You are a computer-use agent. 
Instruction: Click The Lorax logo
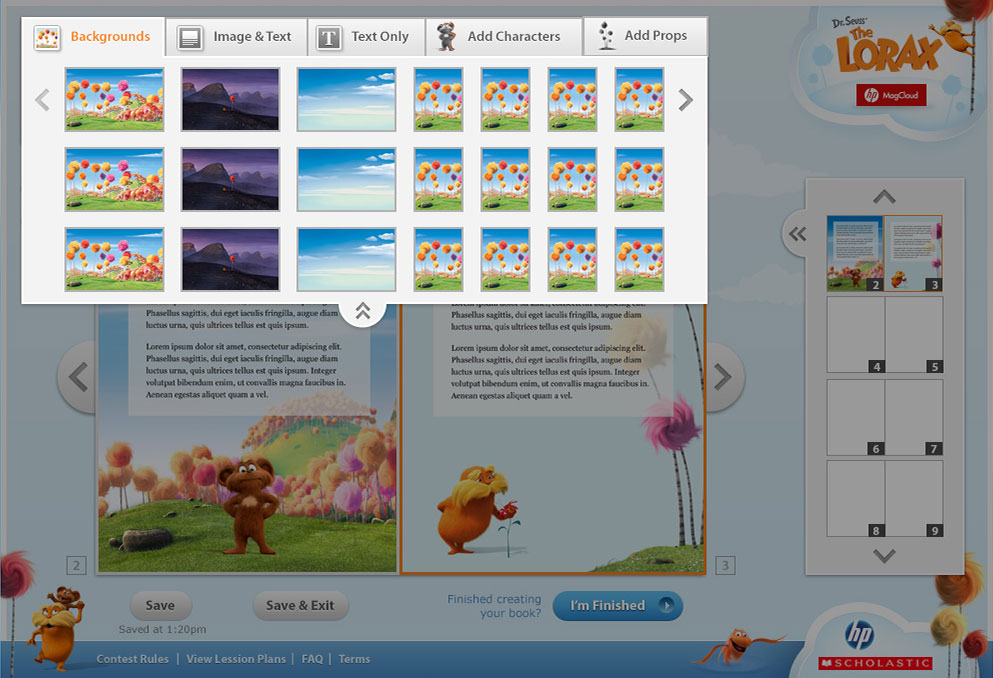887,46
